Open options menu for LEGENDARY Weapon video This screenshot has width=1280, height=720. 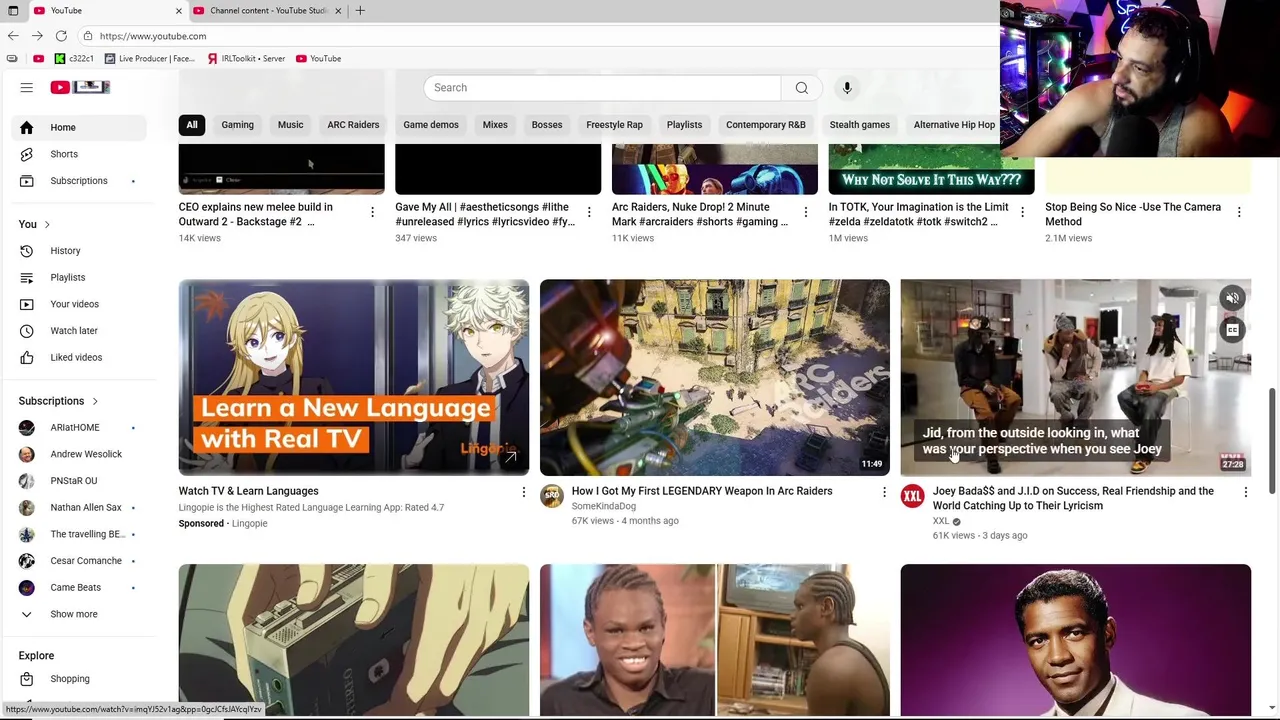coord(884,492)
